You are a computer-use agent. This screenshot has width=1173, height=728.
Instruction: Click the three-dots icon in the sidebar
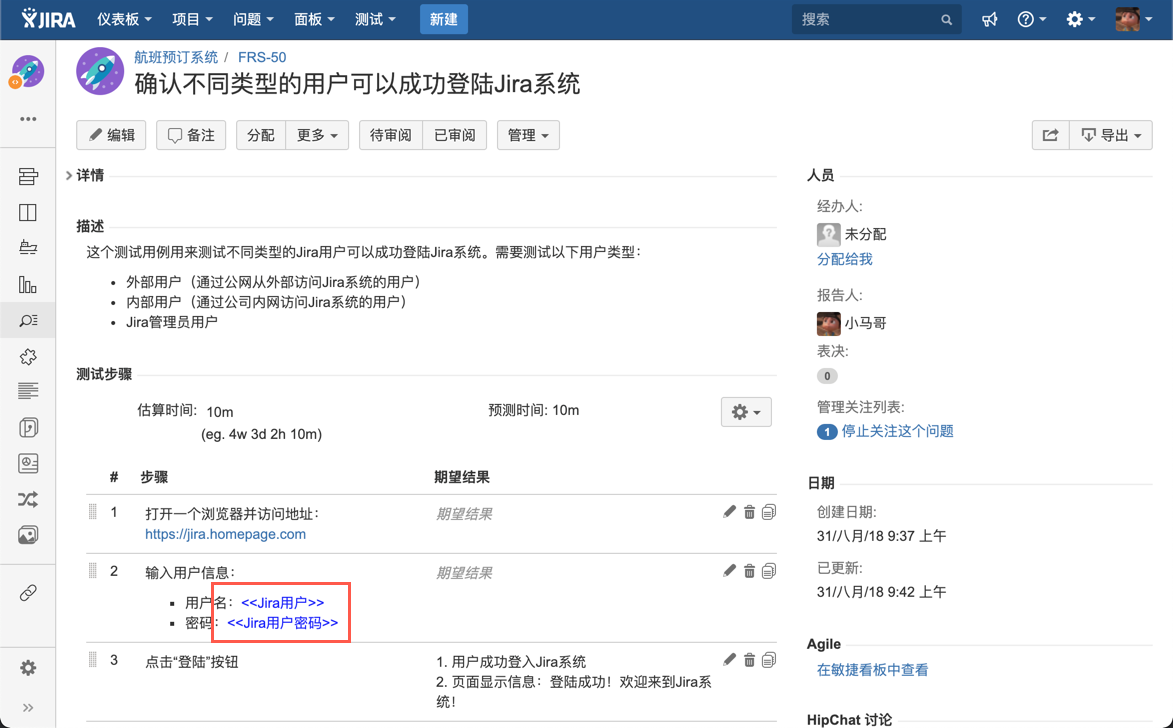[x=28, y=119]
